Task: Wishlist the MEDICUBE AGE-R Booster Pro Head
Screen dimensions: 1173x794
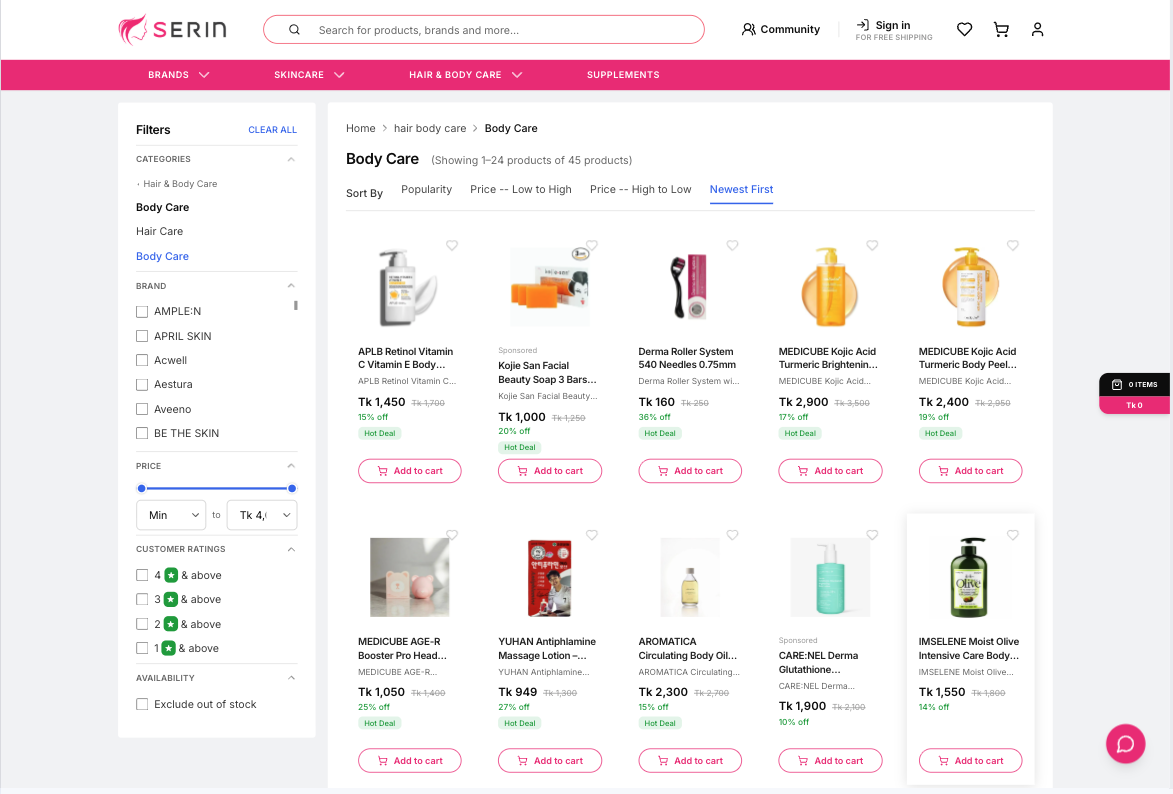Action: tap(452, 535)
